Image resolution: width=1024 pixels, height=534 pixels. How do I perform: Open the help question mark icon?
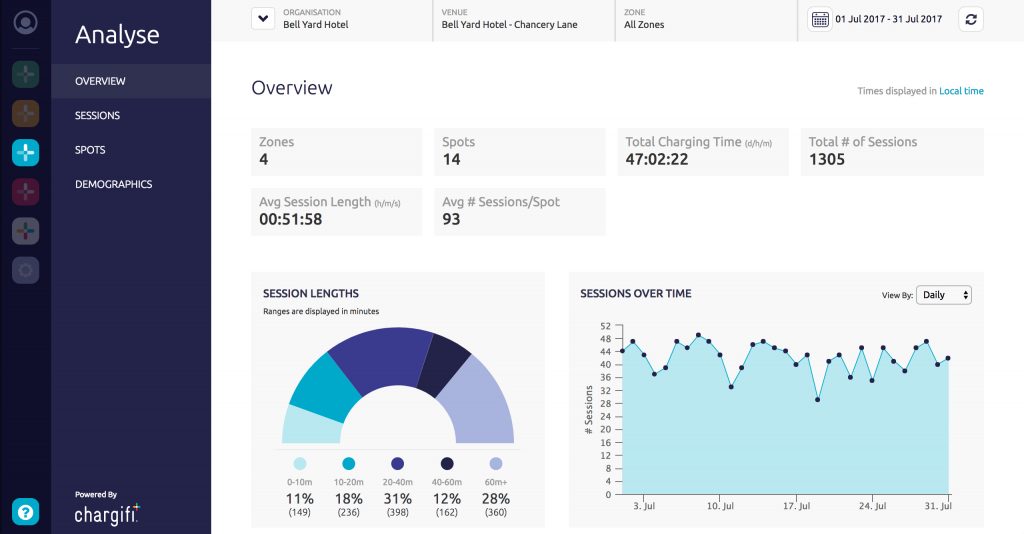pyautogui.click(x=25, y=512)
